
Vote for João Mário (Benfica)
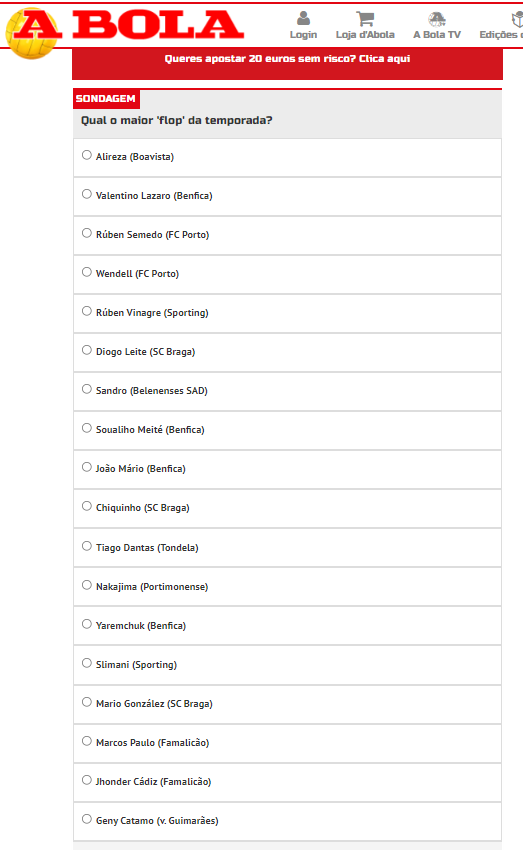[x=87, y=467]
